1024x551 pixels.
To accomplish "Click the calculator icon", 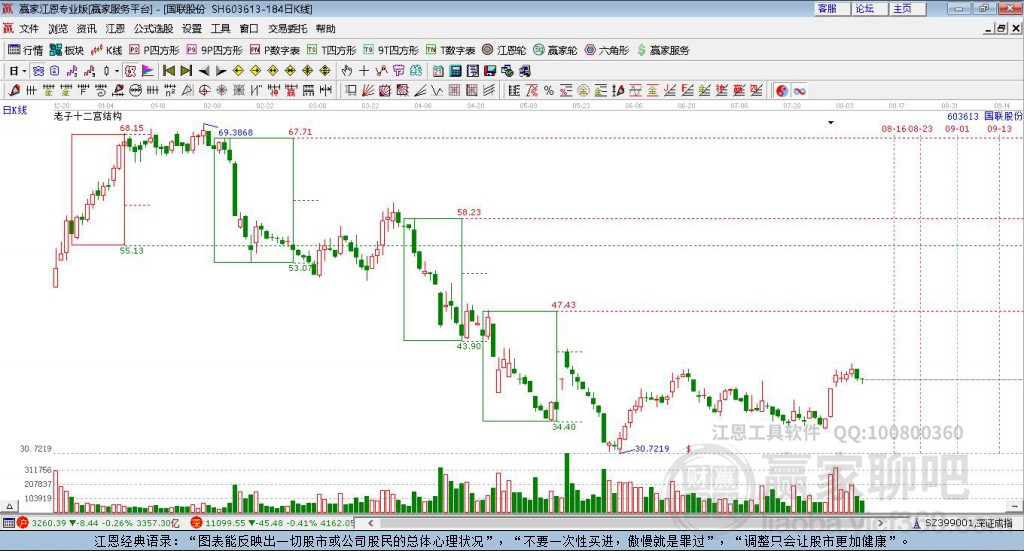I will [456, 71].
